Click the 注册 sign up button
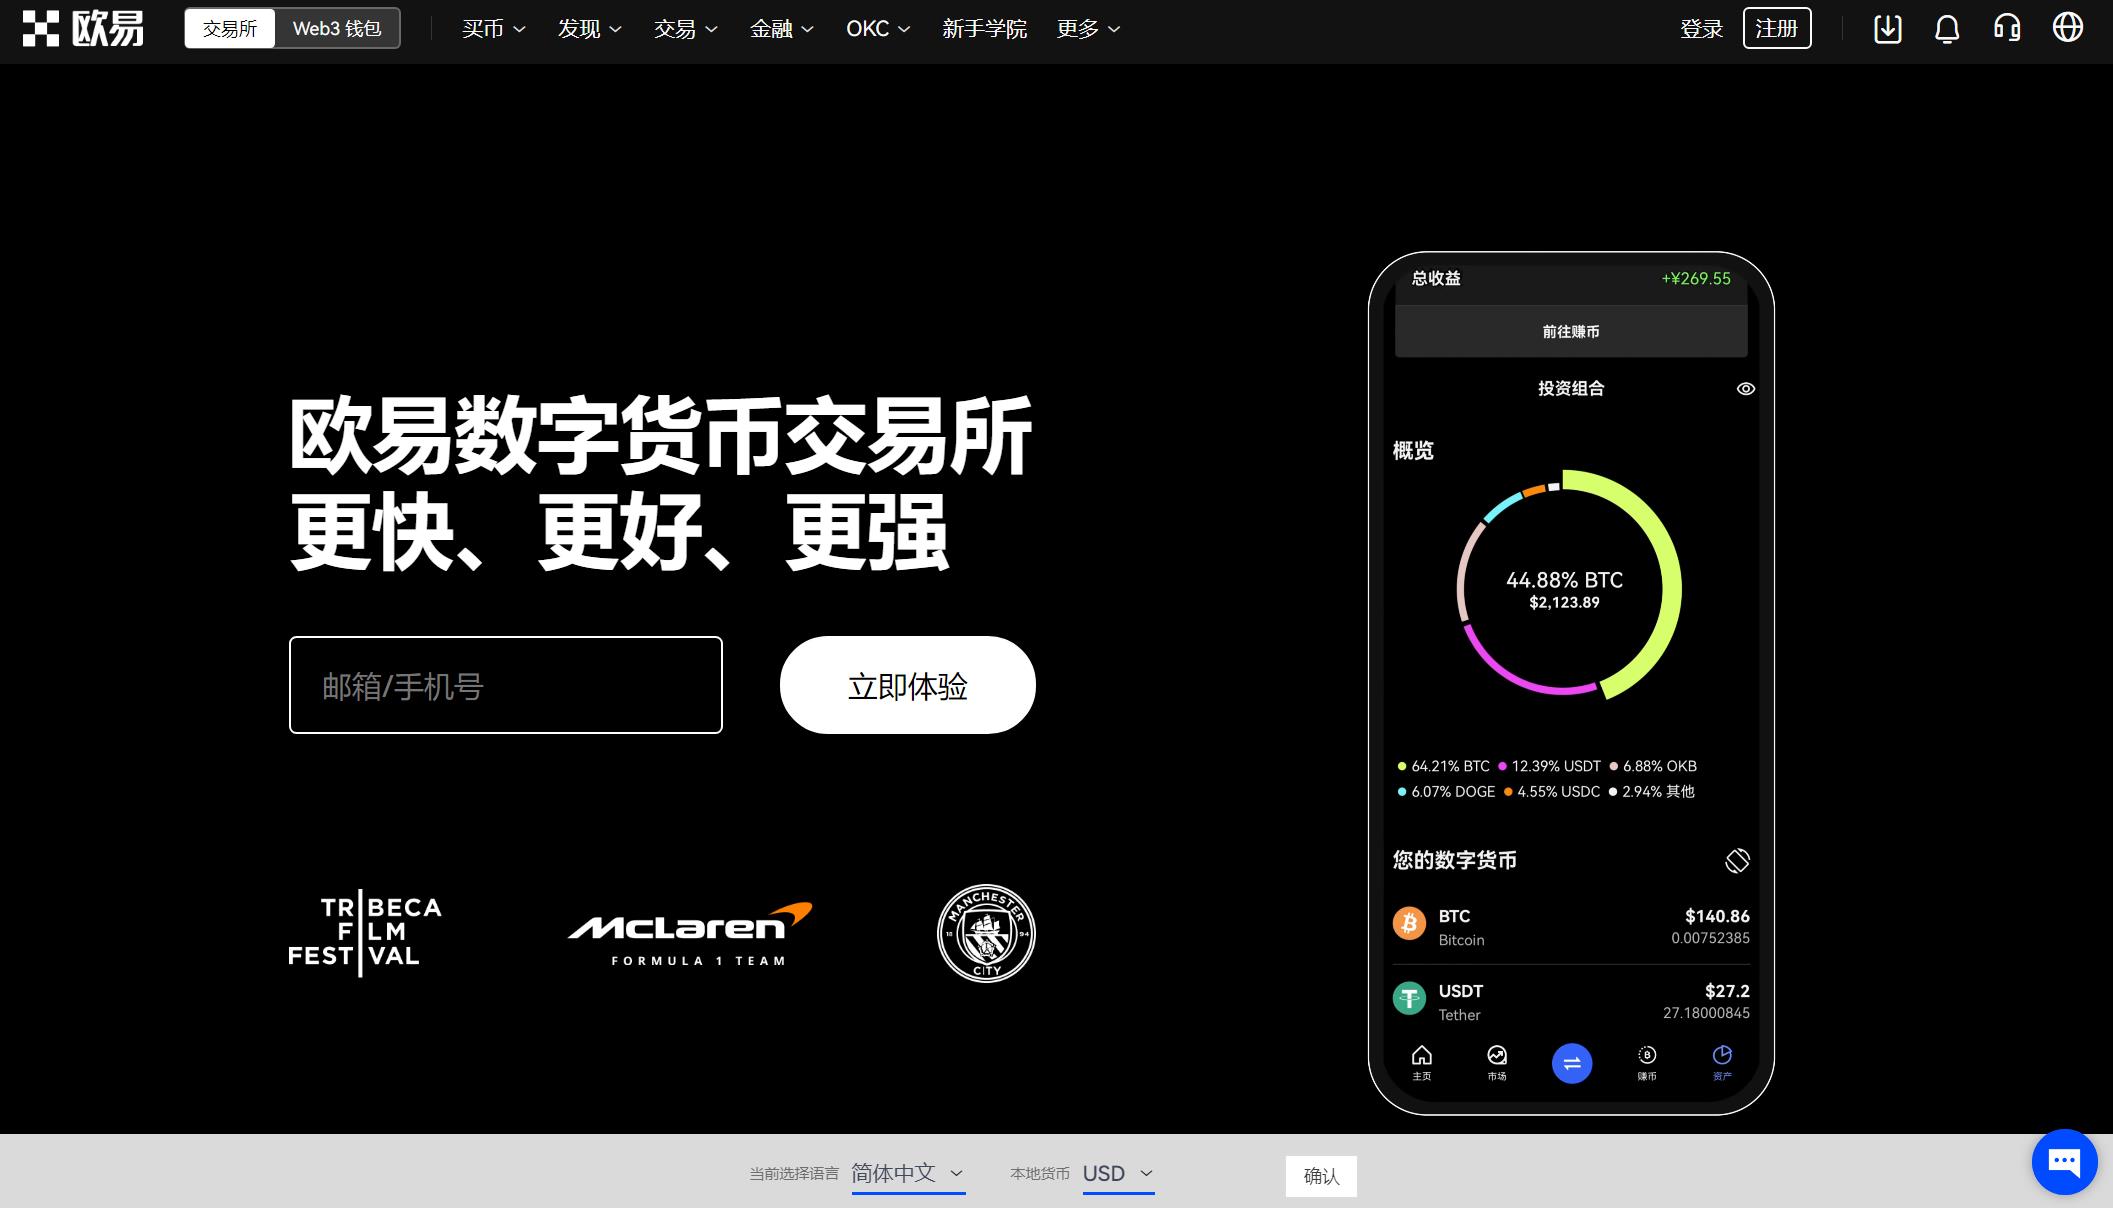2113x1208 pixels. pos(1776,28)
